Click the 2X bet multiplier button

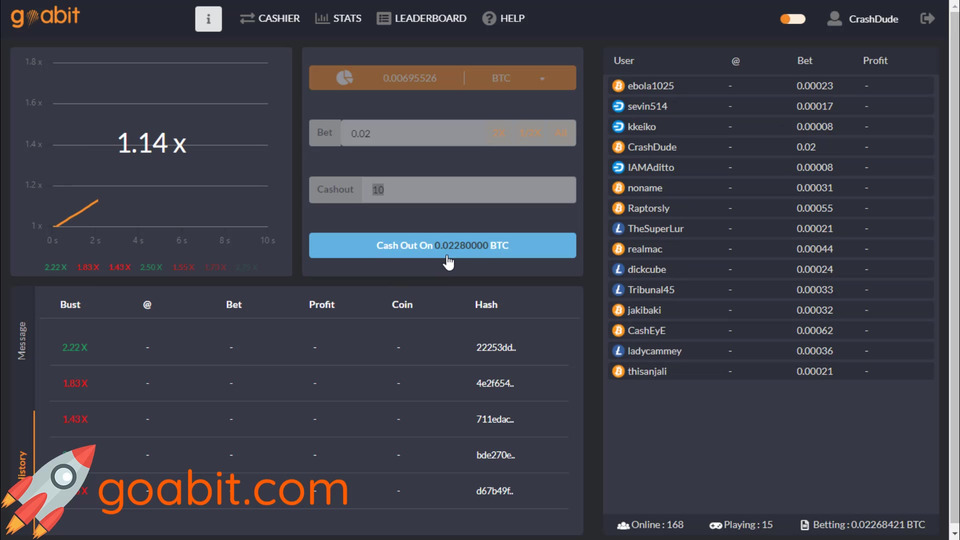(499, 133)
